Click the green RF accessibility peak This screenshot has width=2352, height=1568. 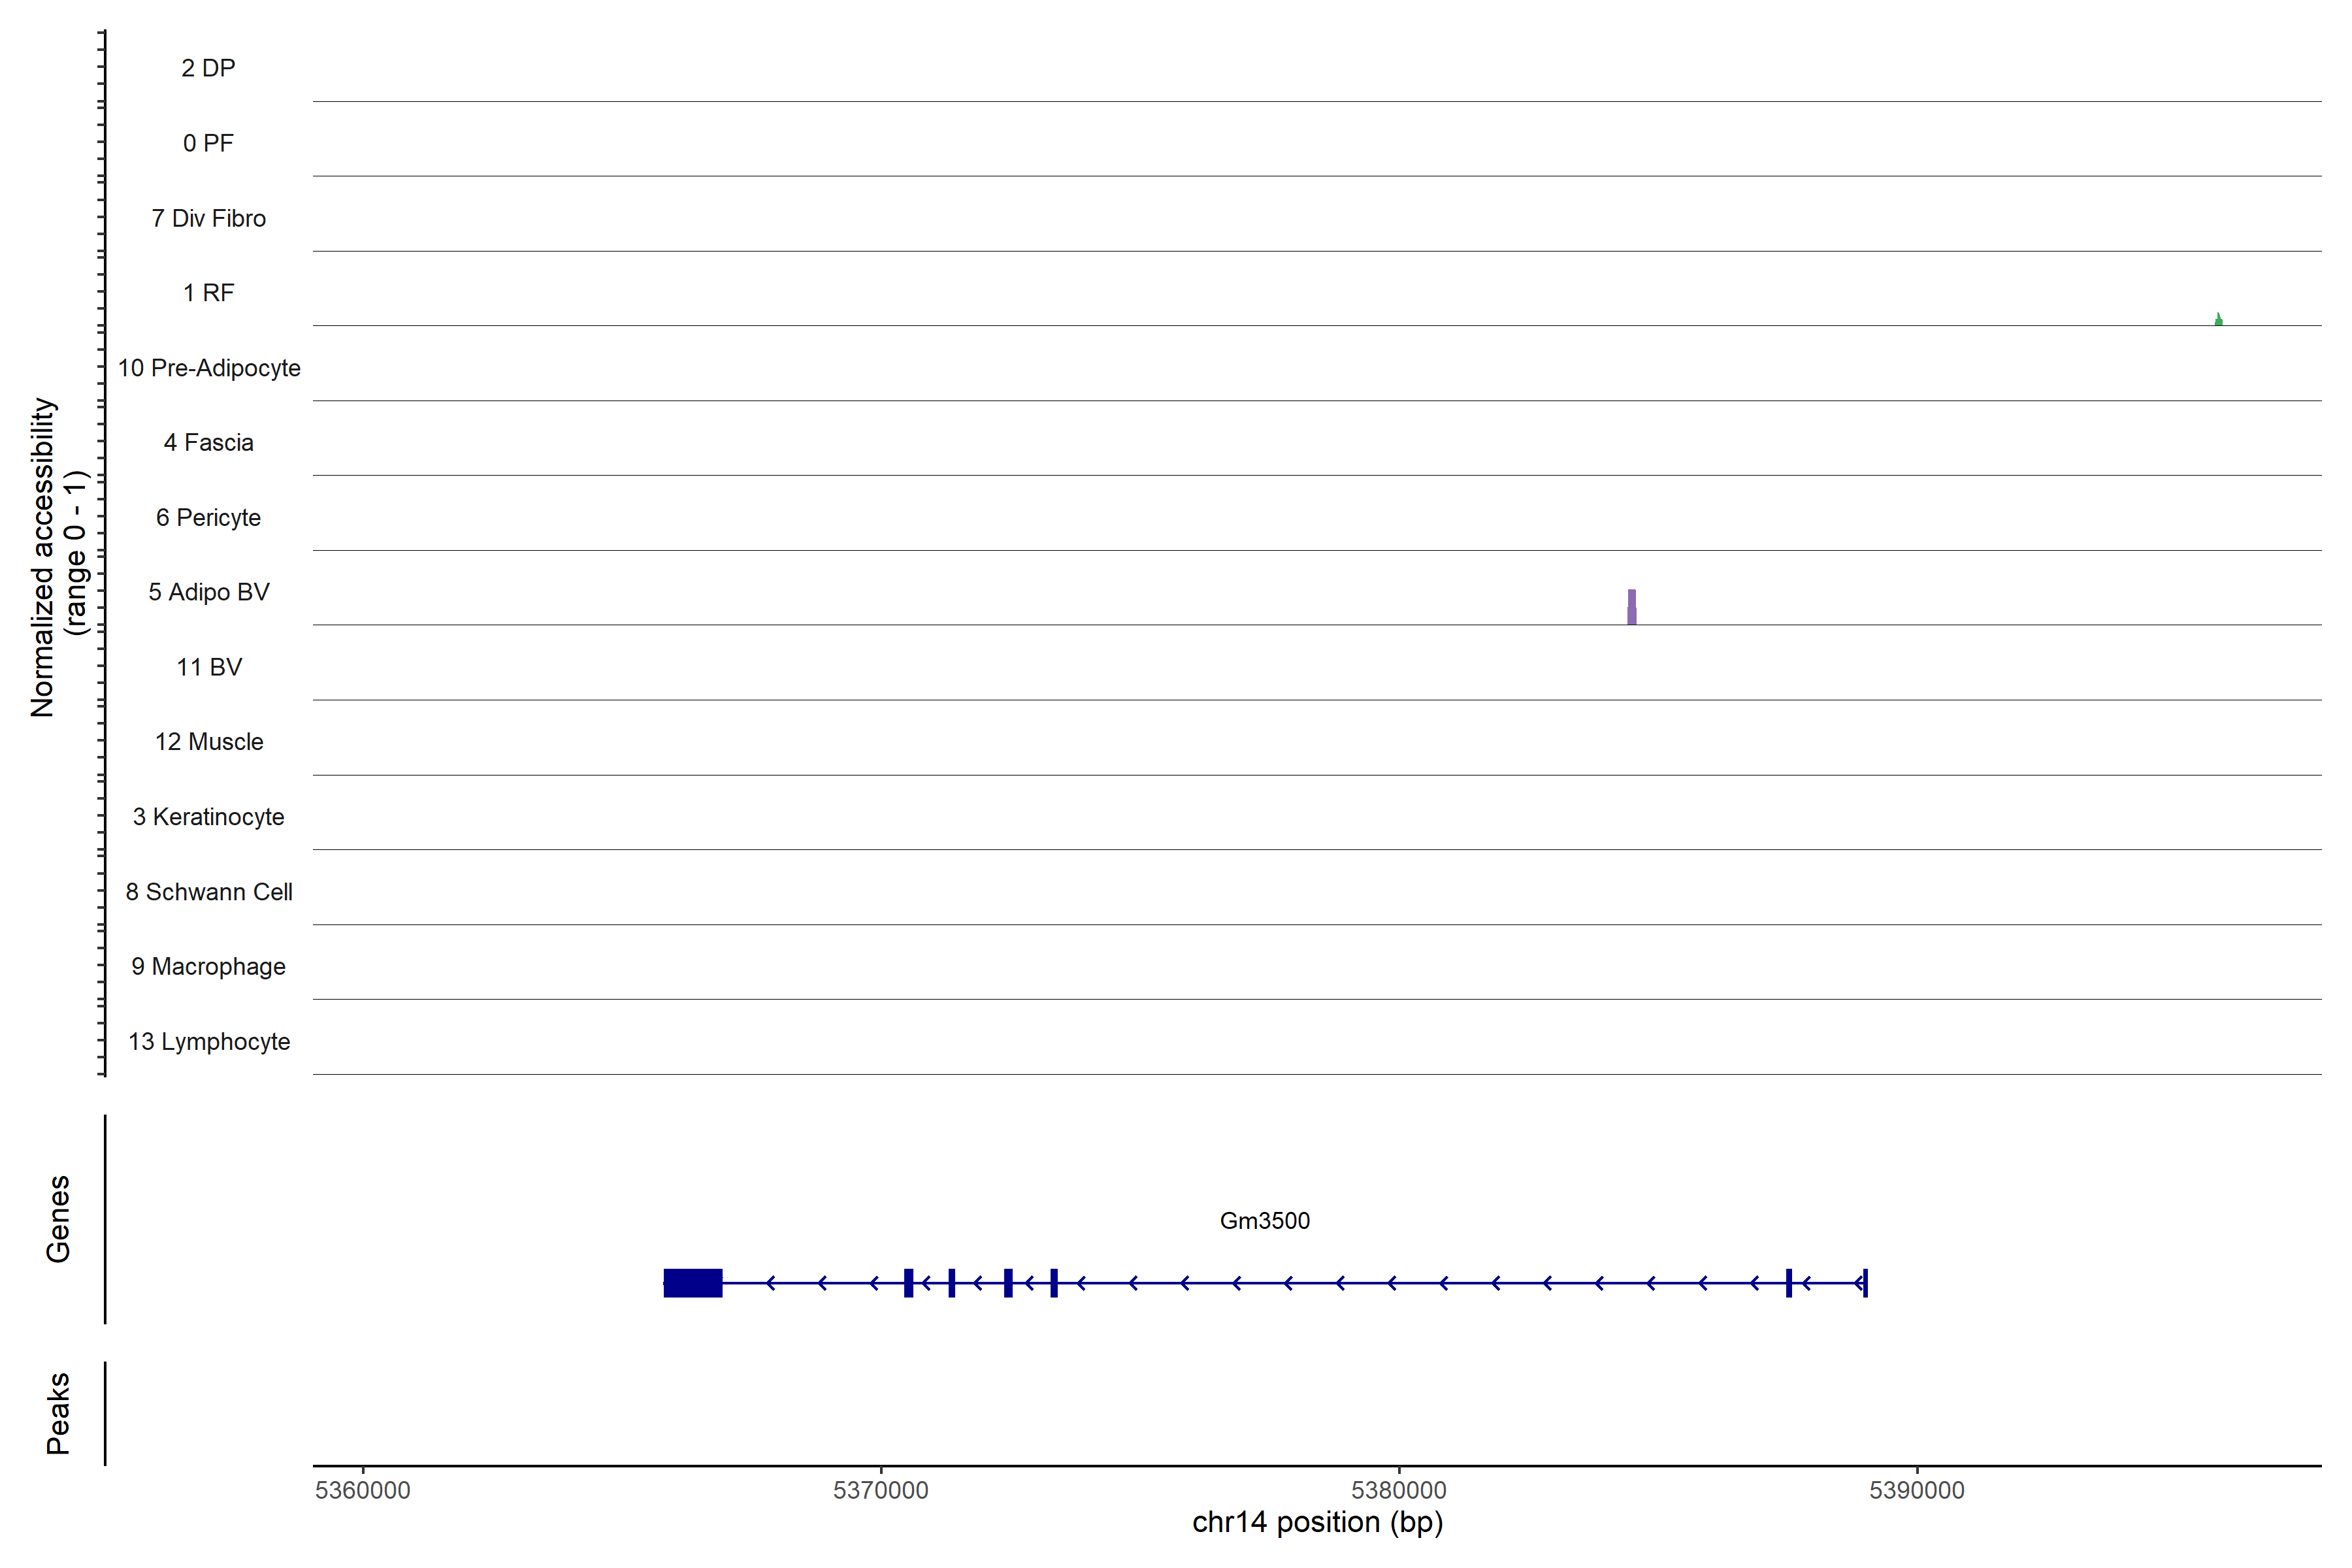coord(2218,321)
